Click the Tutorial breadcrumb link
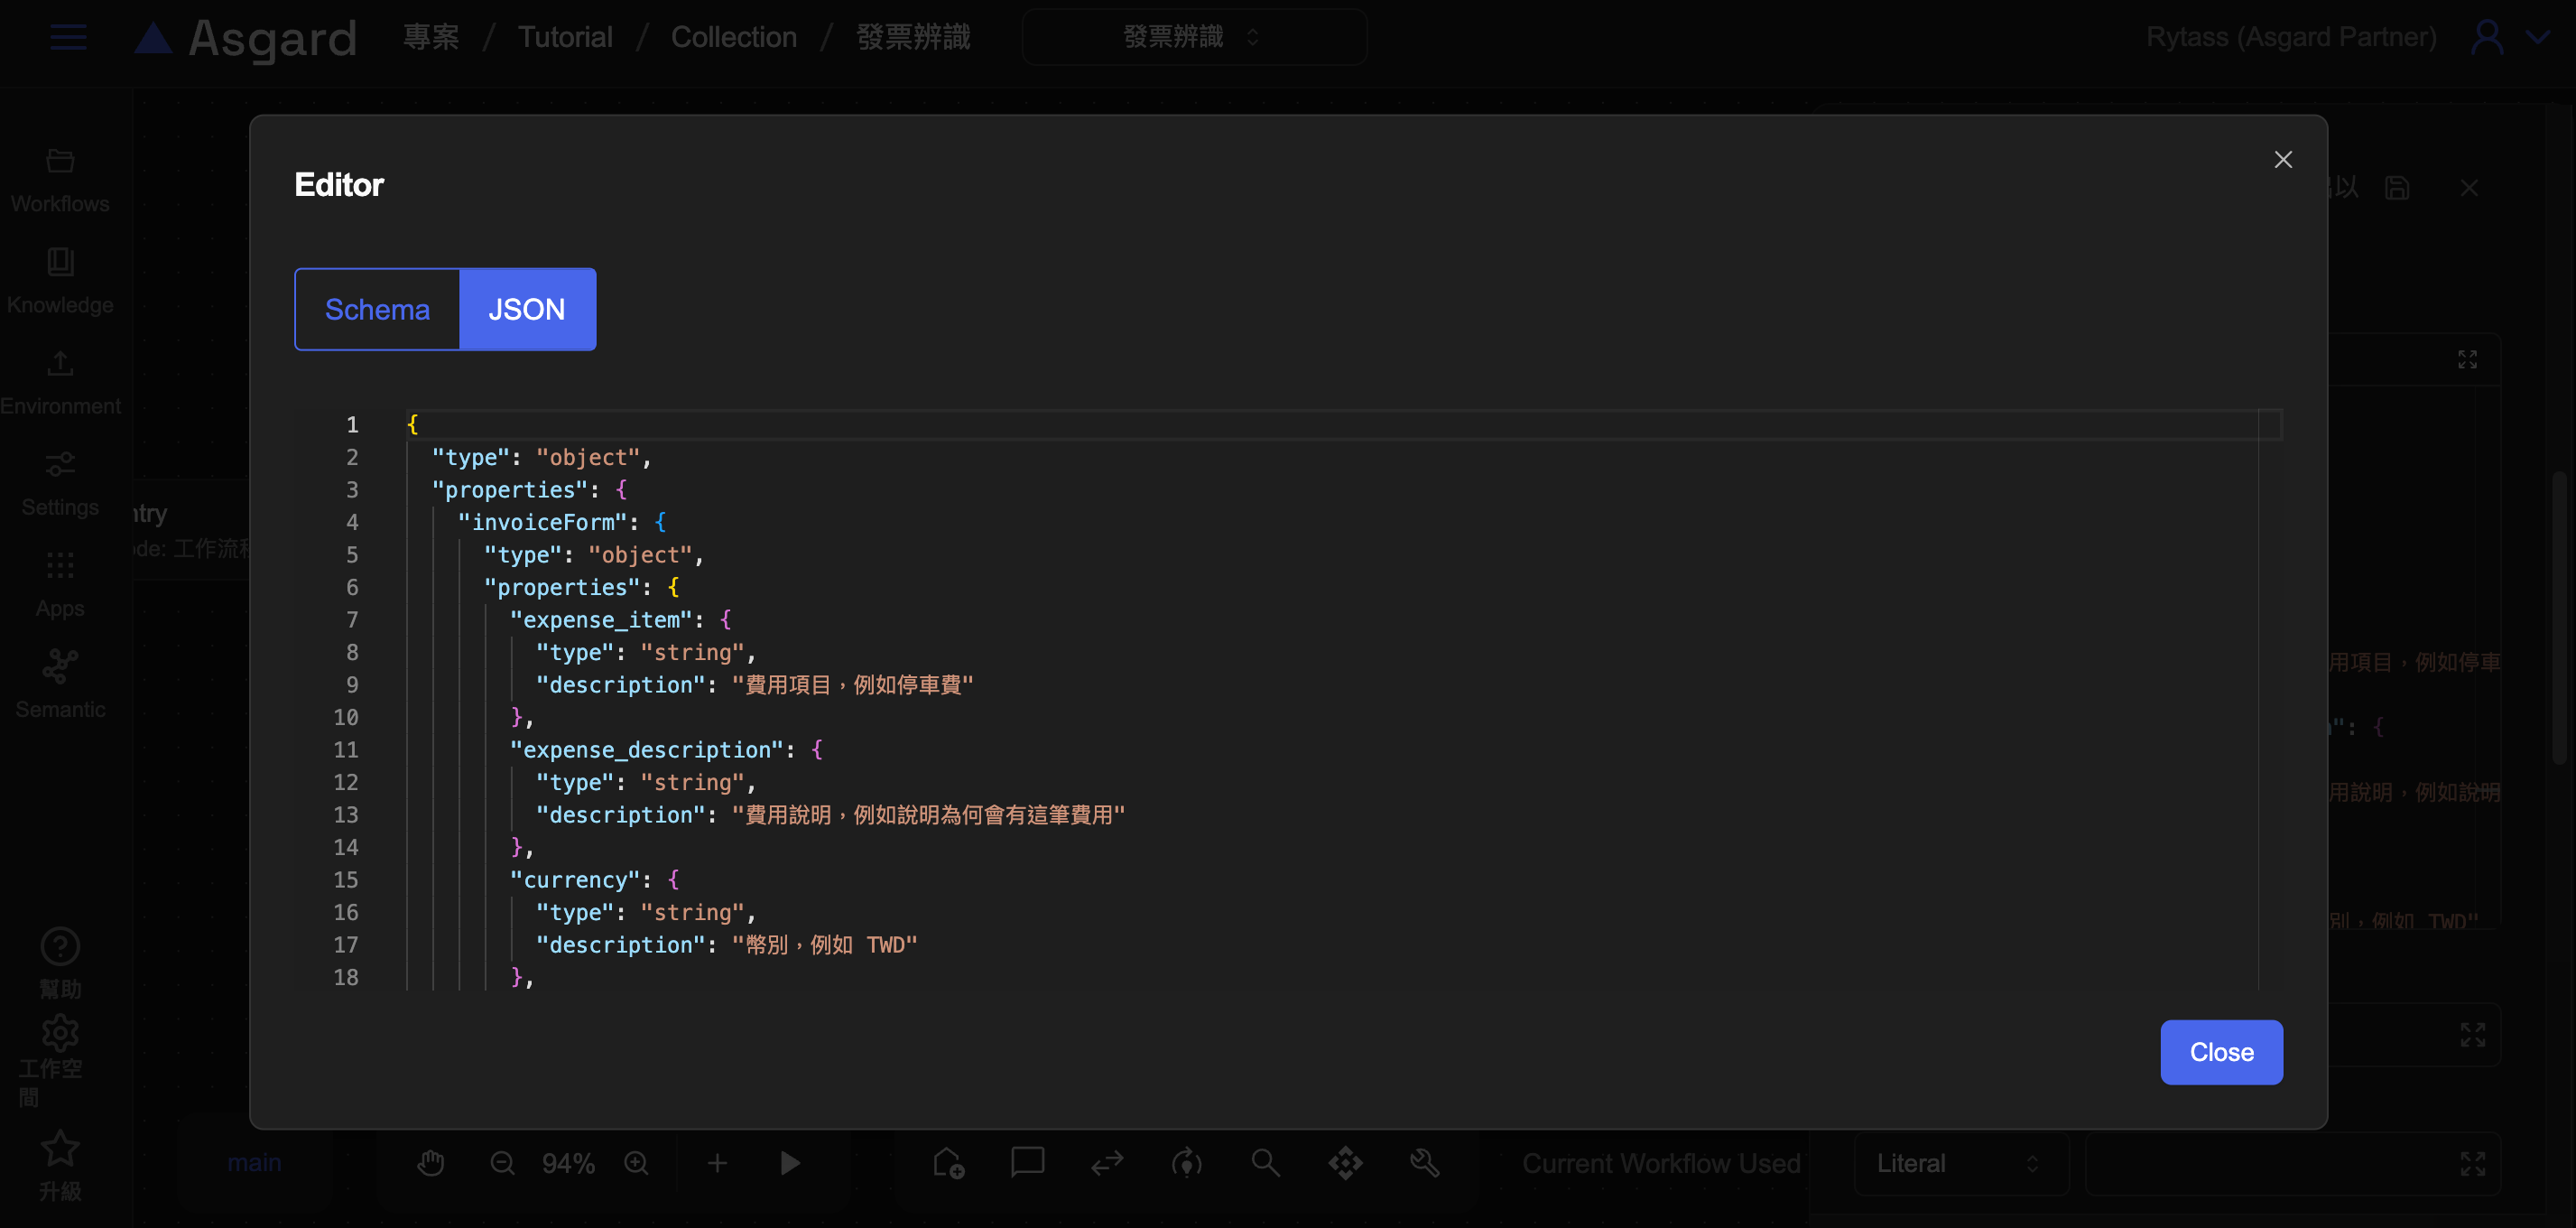The width and height of the screenshot is (2576, 1228). (x=564, y=38)
